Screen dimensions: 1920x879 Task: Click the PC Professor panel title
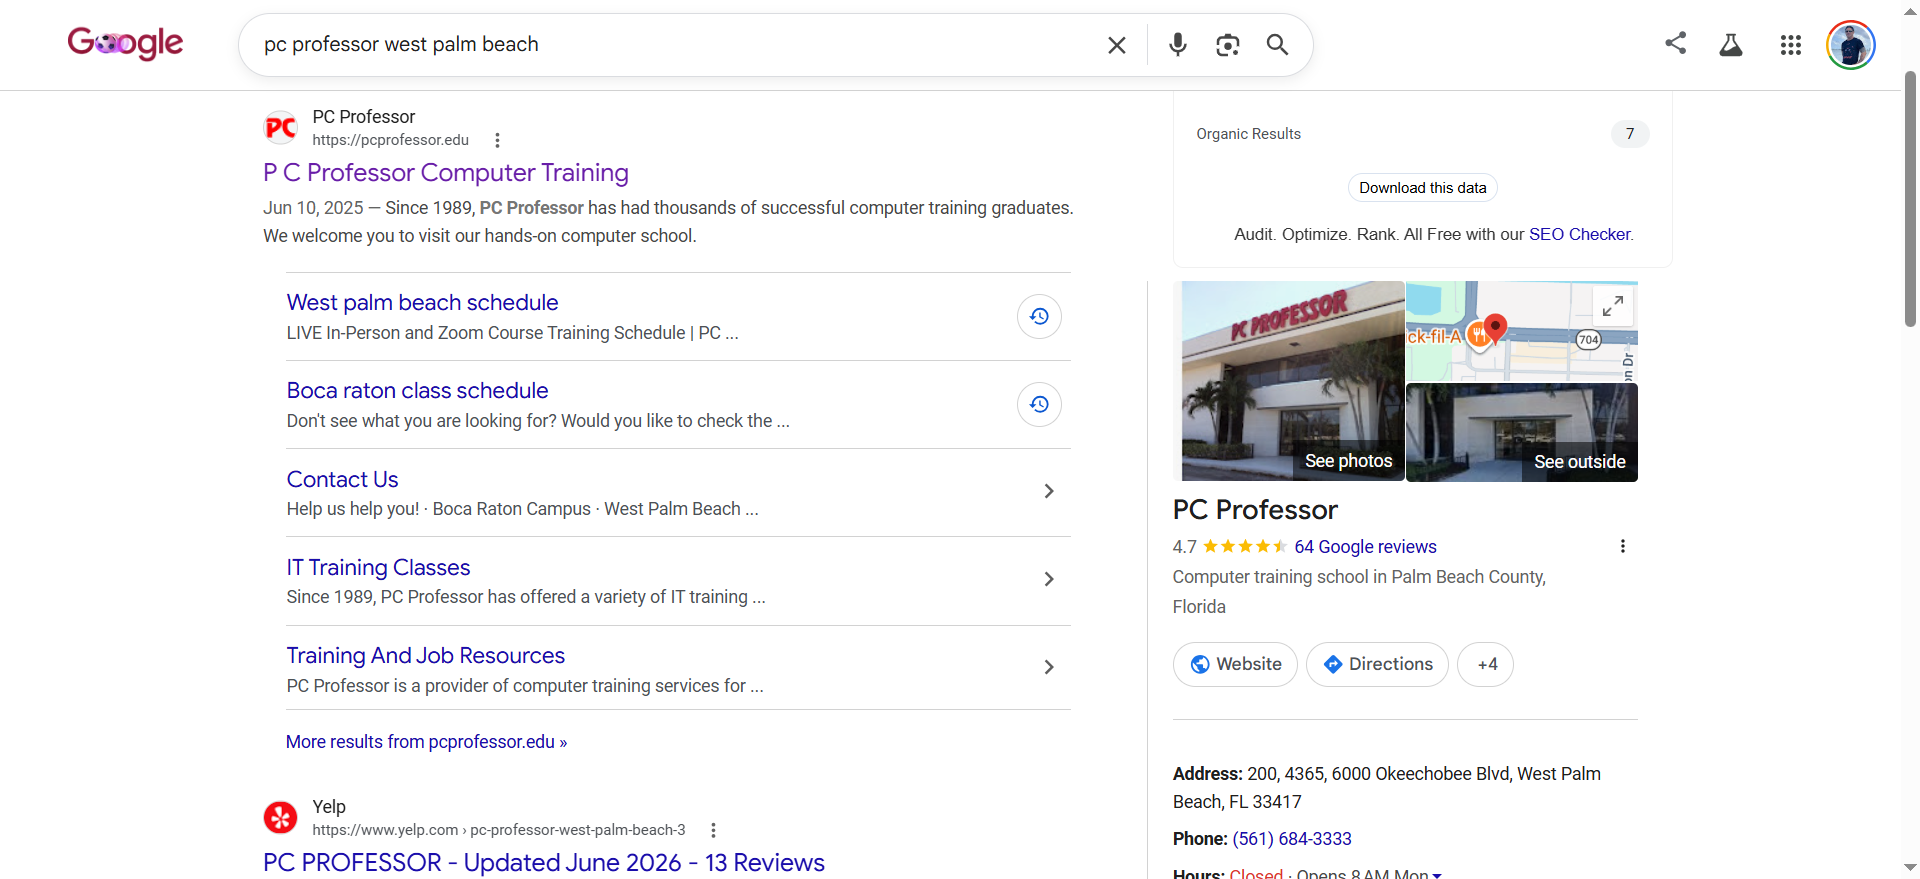[1255, 510]
